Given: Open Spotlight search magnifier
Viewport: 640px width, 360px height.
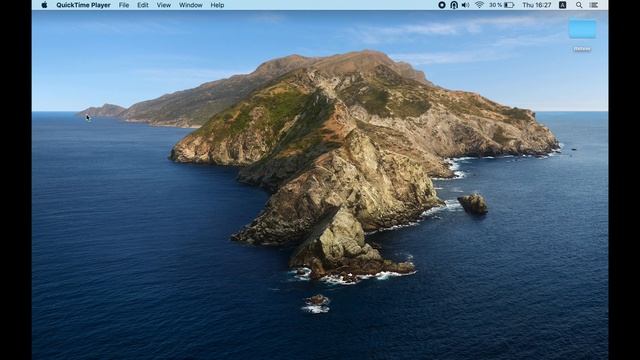Looking at the screenshot, I should (579, 5).
